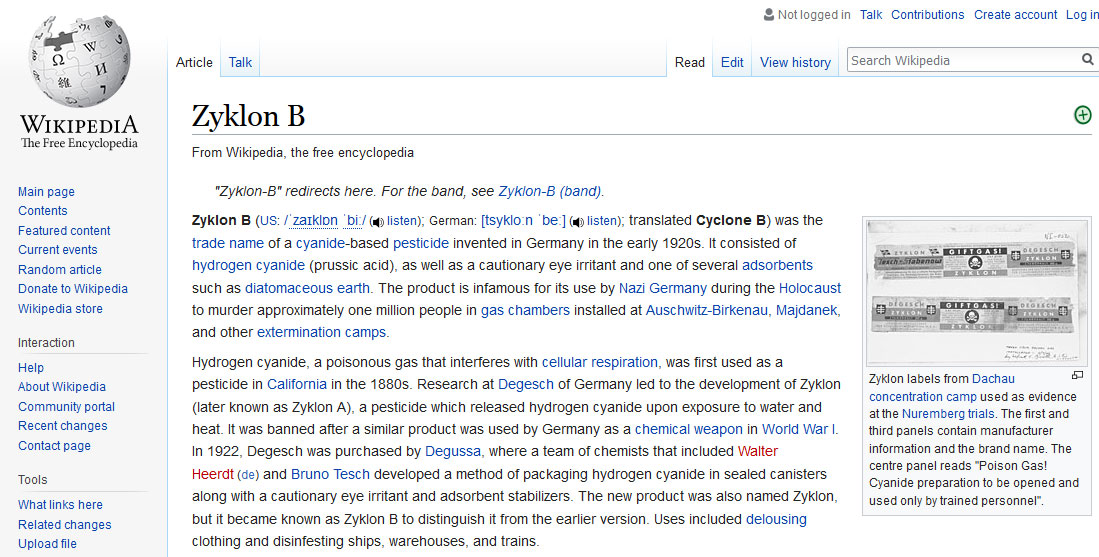The height and width of the screenshot is (557, 1099).
Task: Go to Main page in sidebar
Action: [x=46, y=191]
